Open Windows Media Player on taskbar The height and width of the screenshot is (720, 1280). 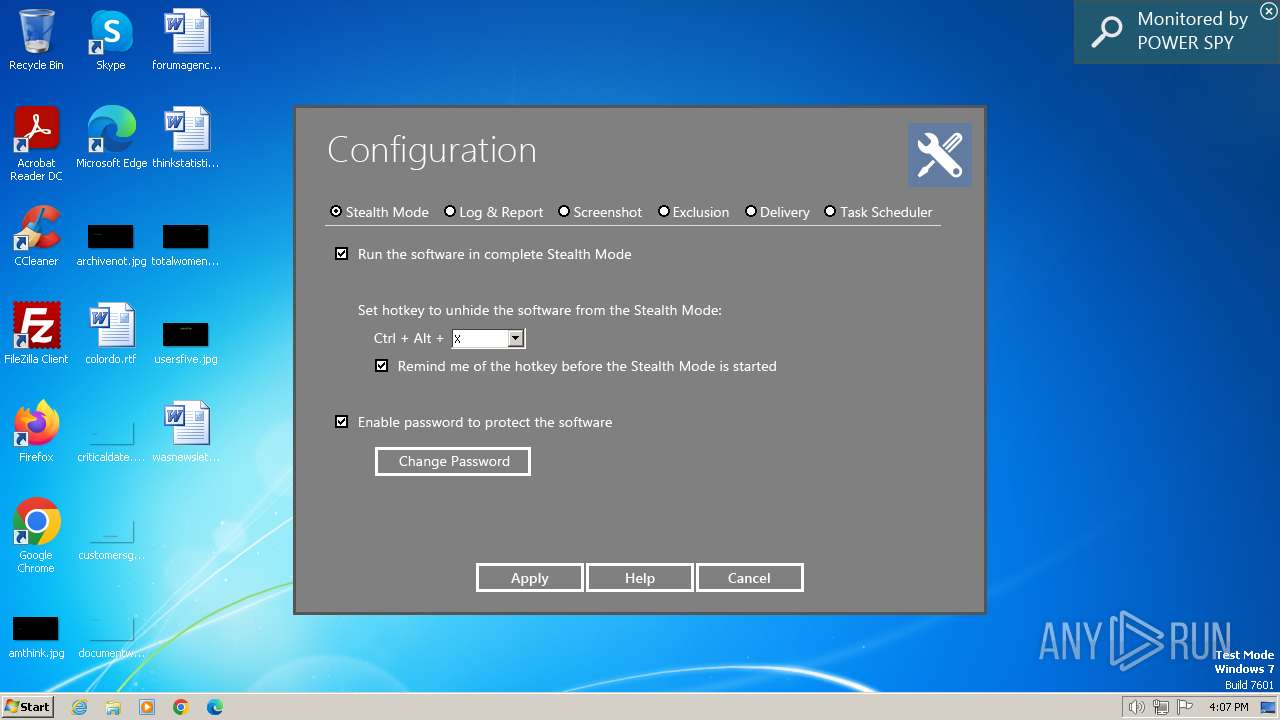tap(147, 707)
